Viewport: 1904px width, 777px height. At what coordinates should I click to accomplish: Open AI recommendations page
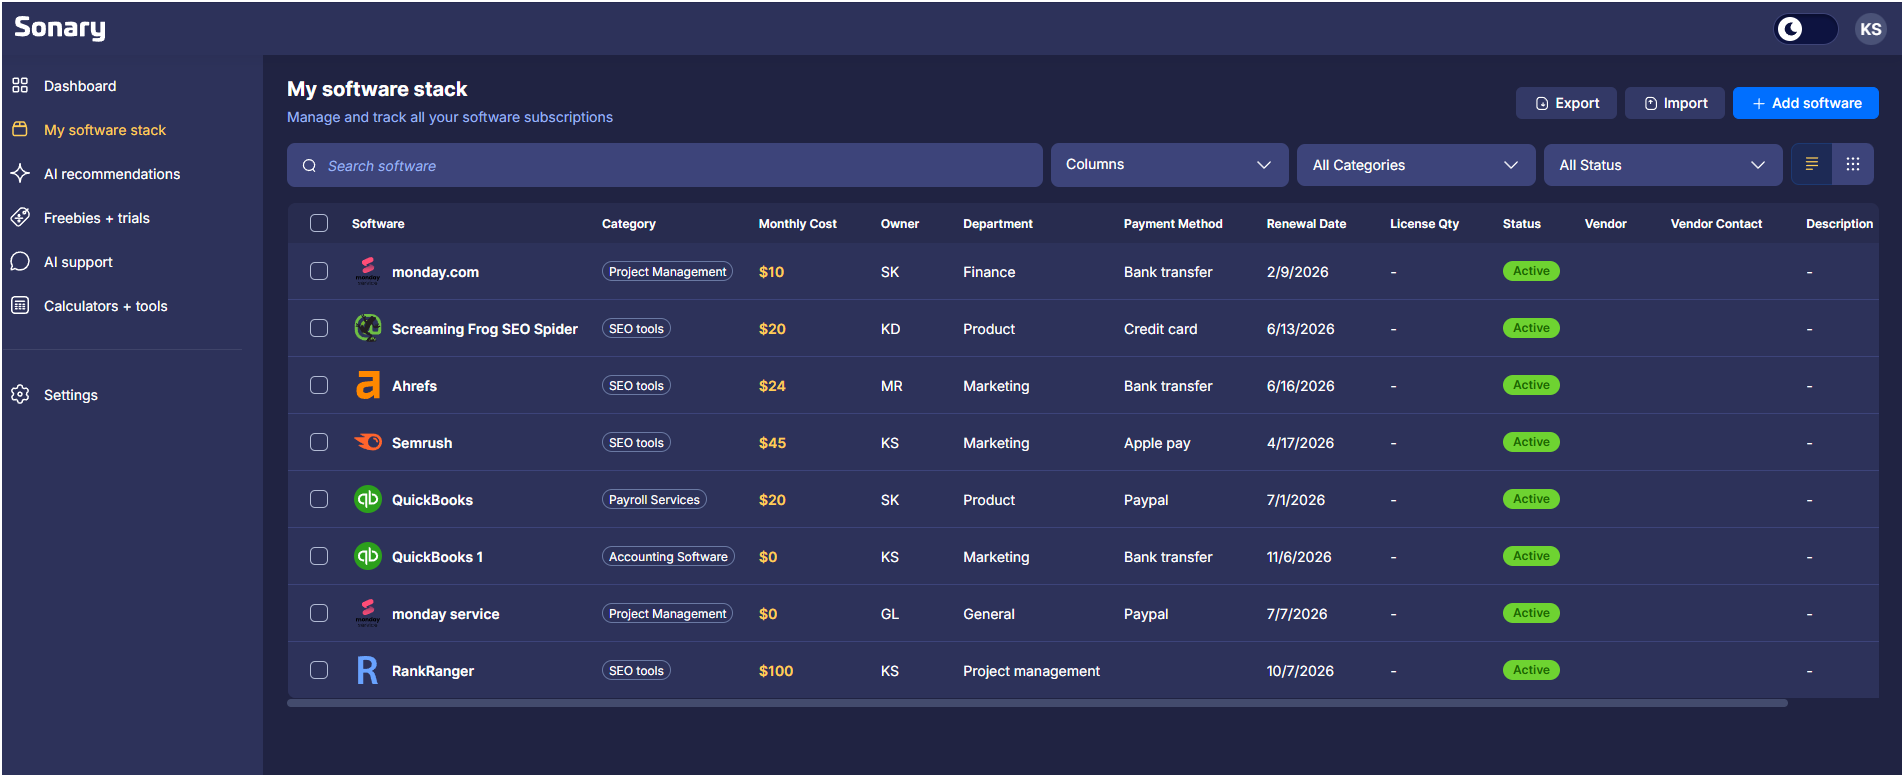point(112,174)
